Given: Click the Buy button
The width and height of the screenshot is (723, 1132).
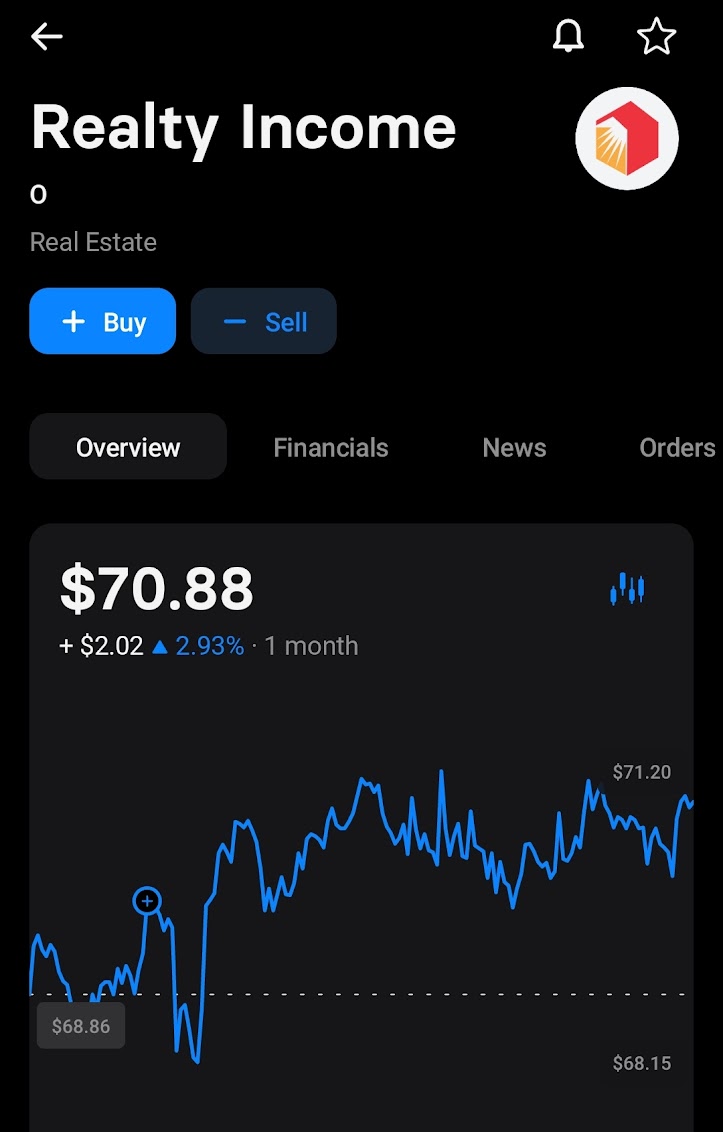Looking at the screenshot, I should 103,321.
